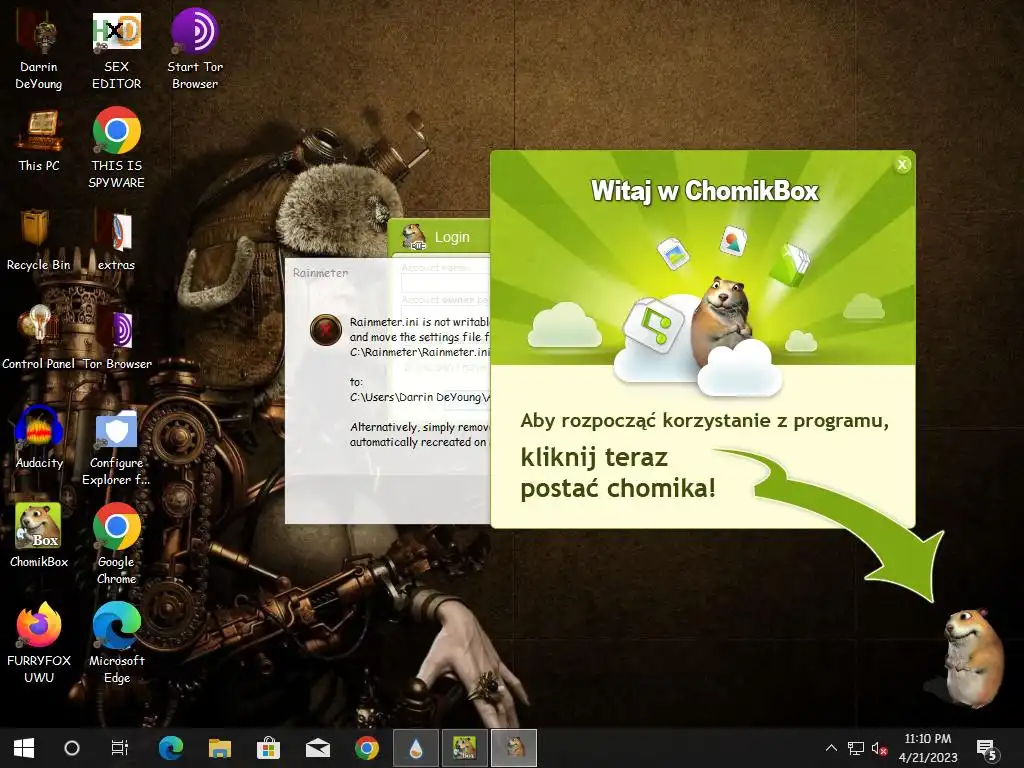This screenshot has width=1024, height=768.
Task: Select the Google Chrome desktop icon
Action: [116, 543]
